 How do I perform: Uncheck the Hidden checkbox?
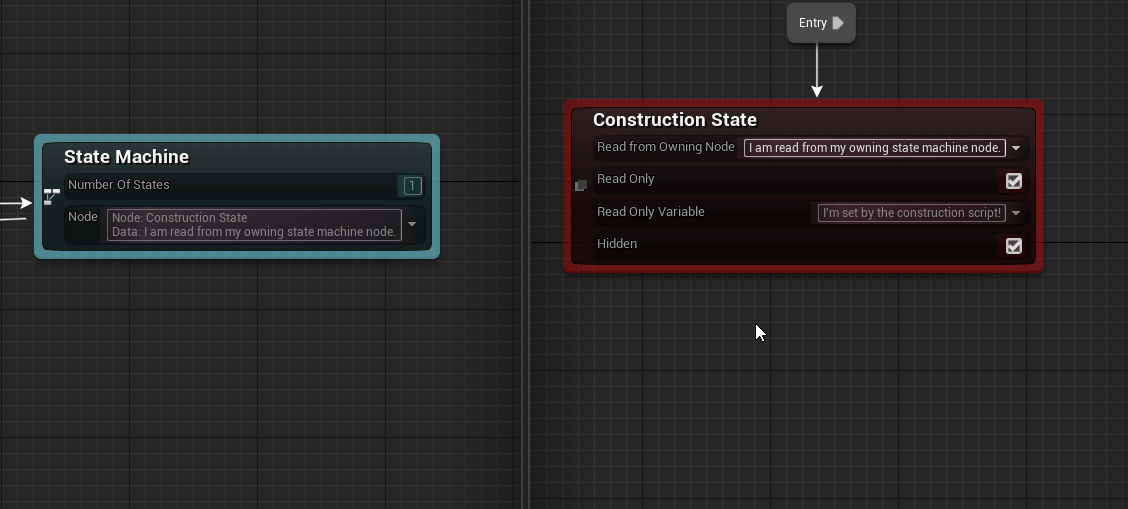1013,245
